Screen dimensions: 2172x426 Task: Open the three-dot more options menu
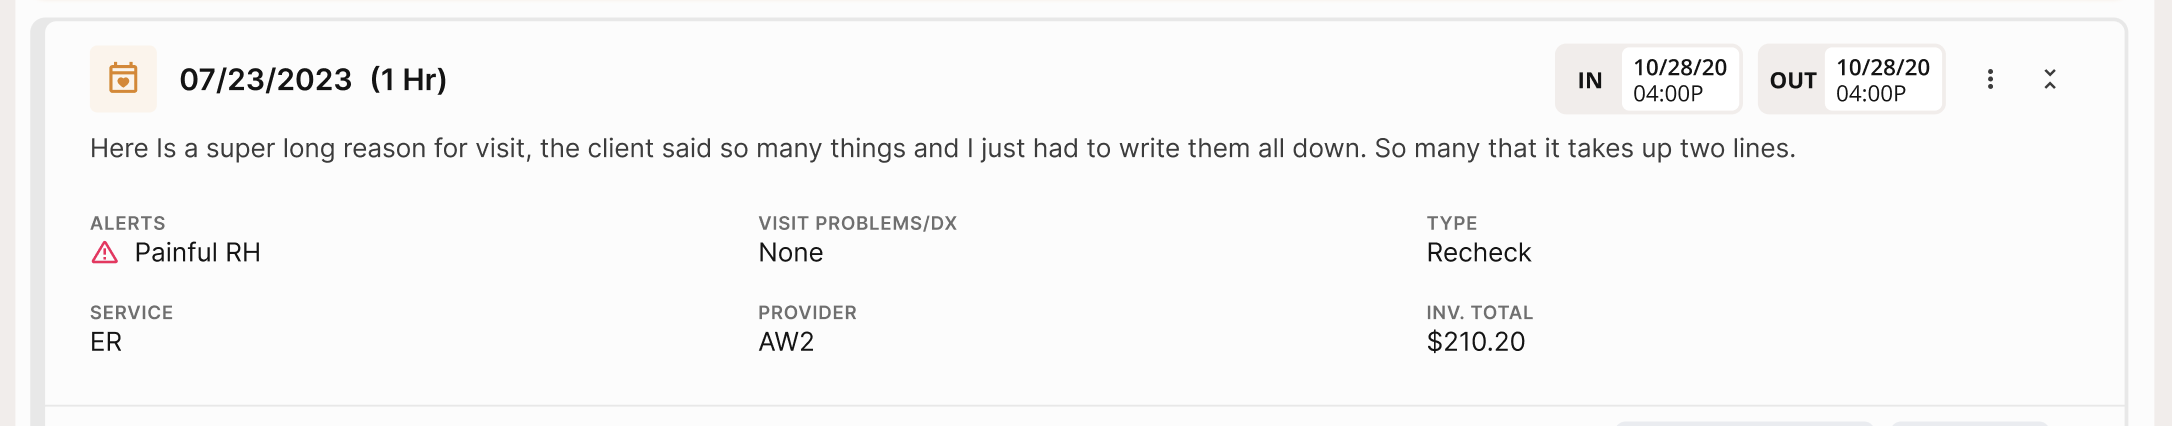1990,79
